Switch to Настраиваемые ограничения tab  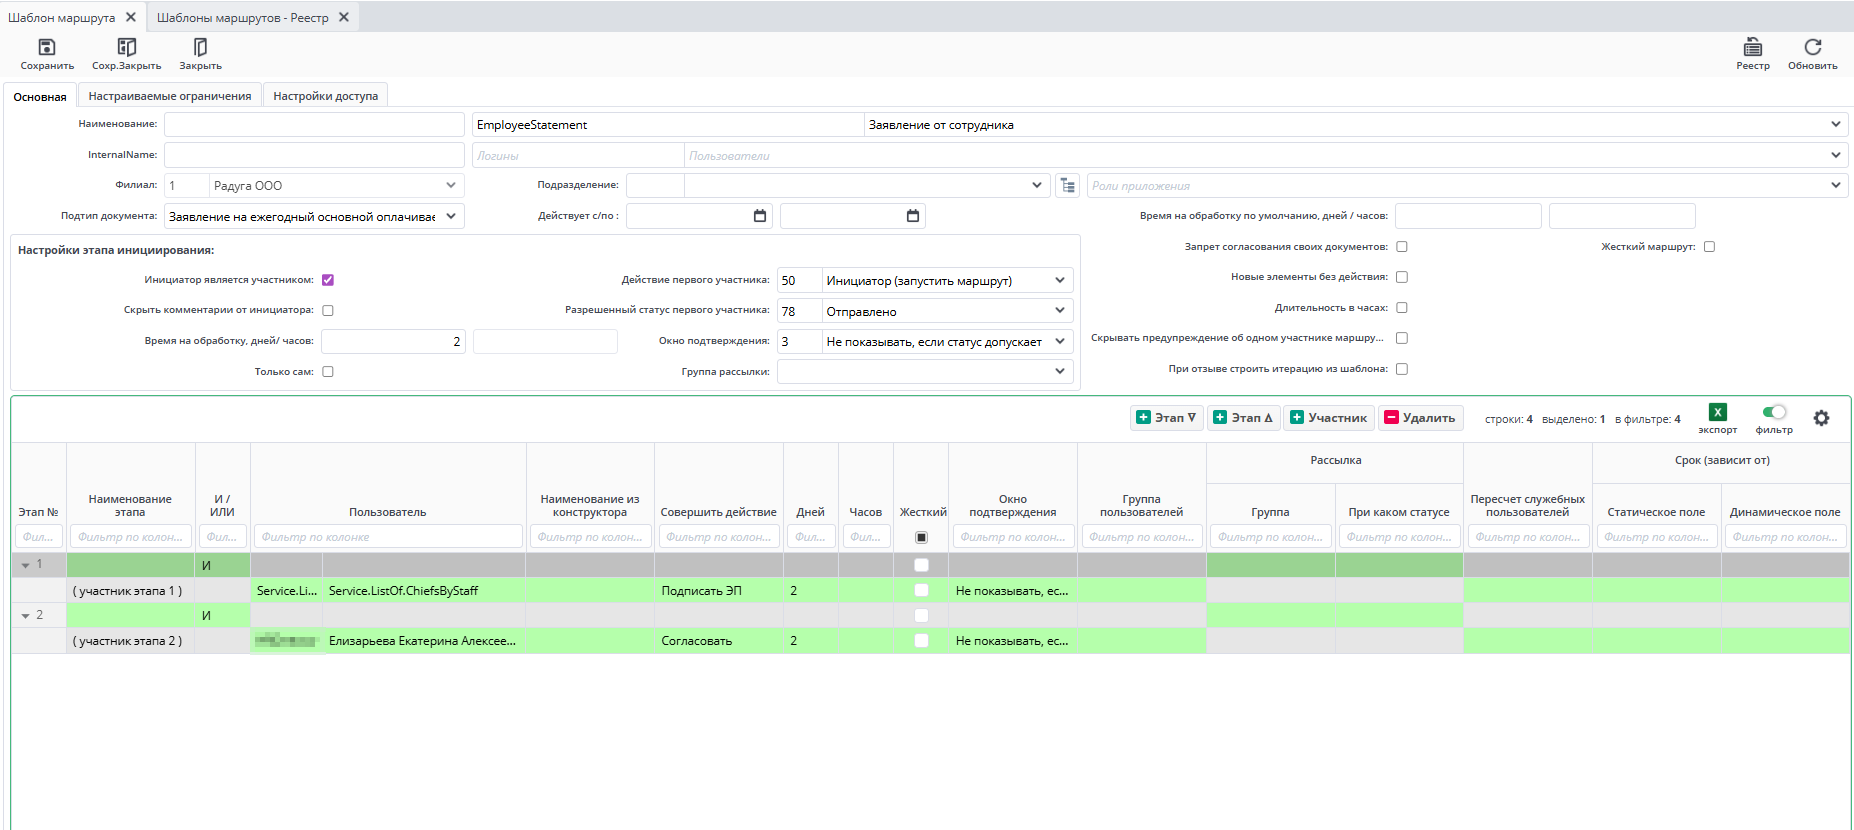[x=170, y=96]
